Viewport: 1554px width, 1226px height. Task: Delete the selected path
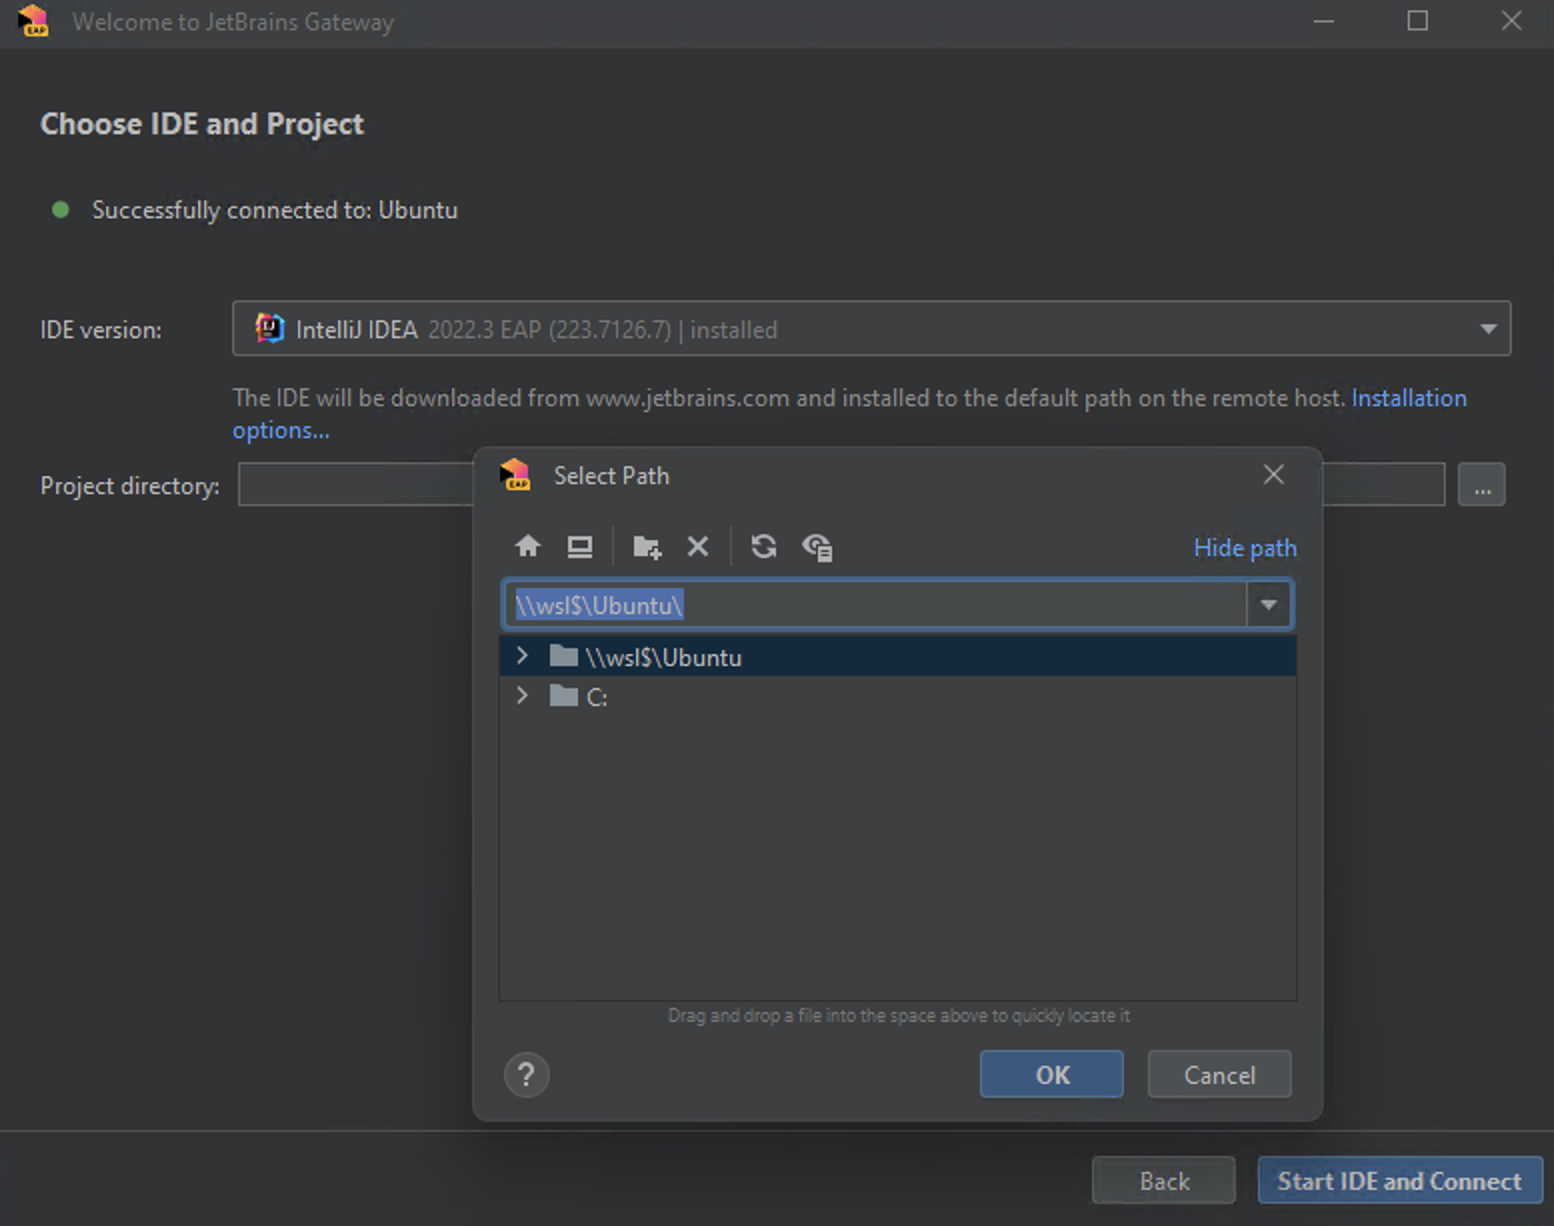click(698, 546)
